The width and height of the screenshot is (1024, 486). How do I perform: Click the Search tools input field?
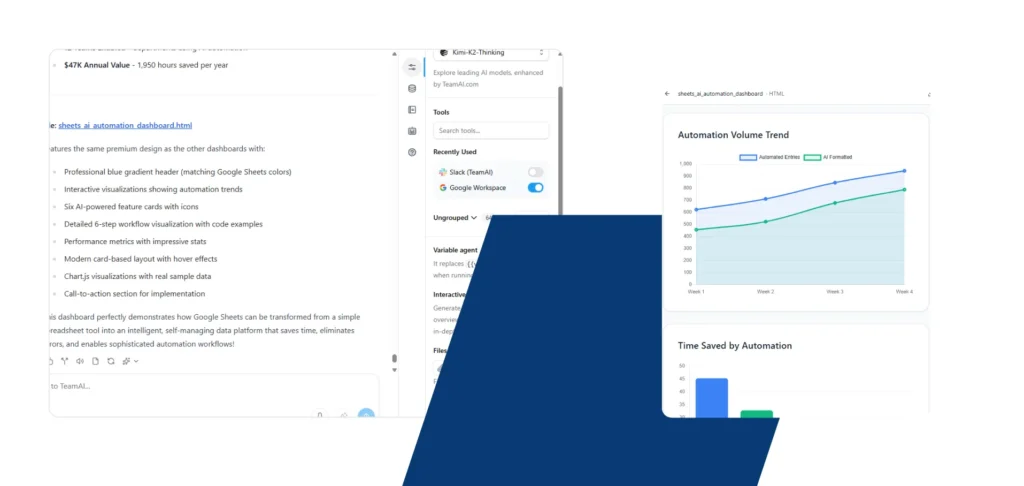(491, 131)
